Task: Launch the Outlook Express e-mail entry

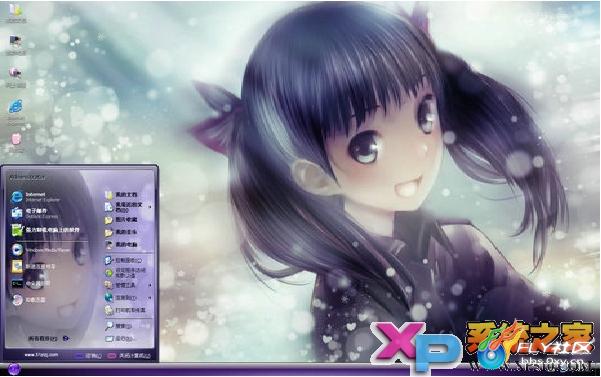Action: (x=34, y=213)
